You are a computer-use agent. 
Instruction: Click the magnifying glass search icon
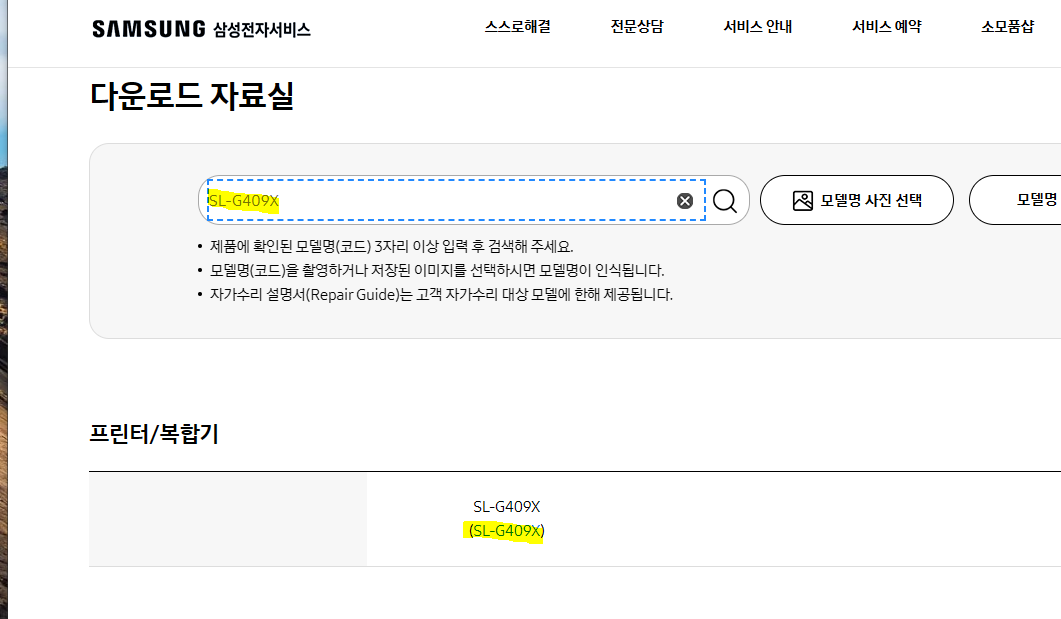click(x=725, y=201)
